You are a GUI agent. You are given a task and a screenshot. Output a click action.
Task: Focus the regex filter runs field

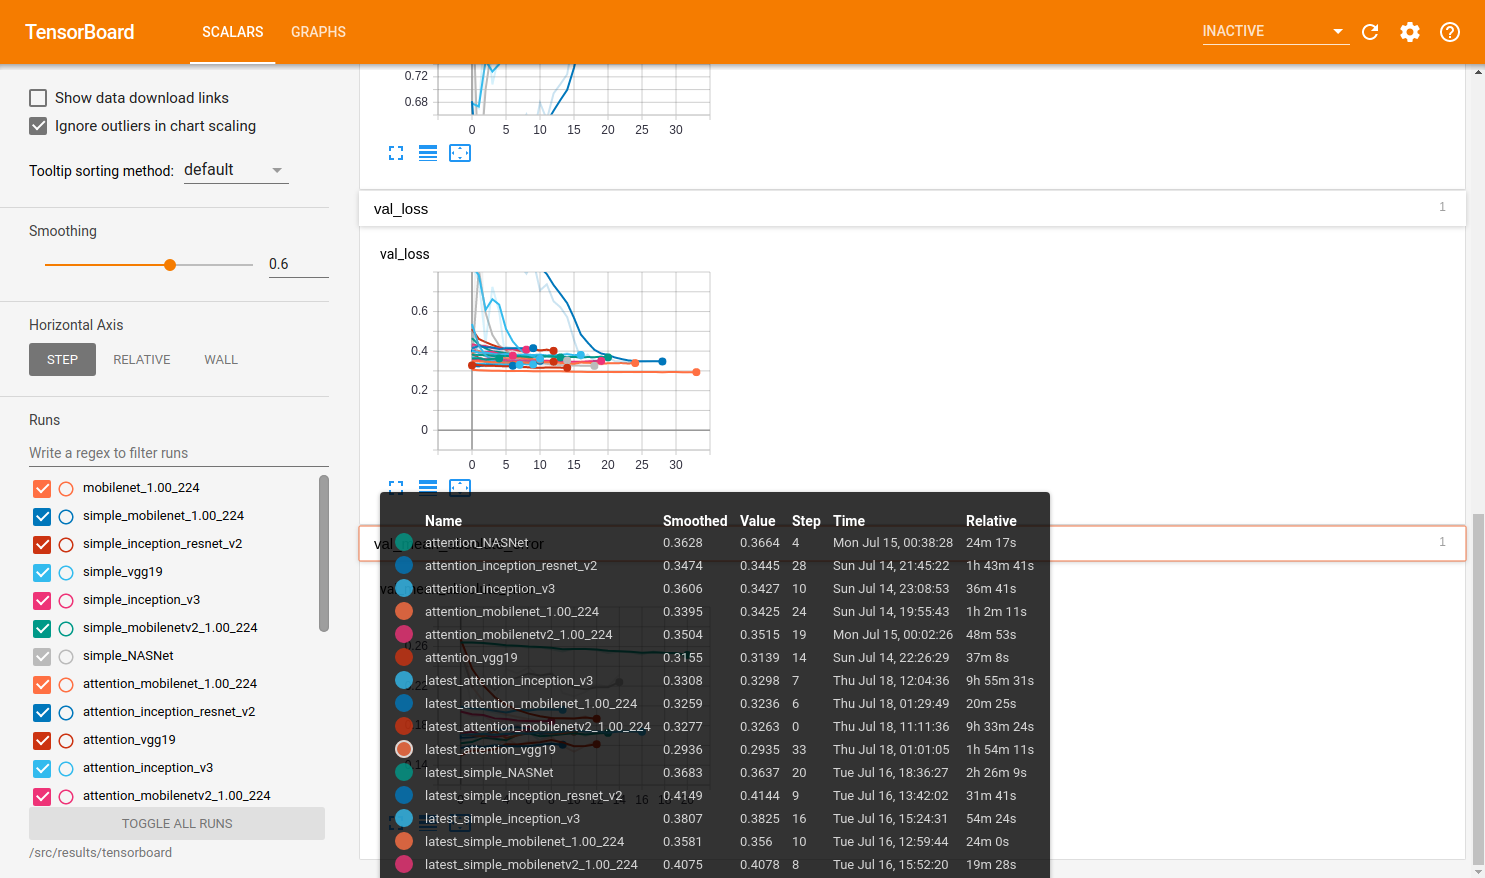(x=179, y=453)
